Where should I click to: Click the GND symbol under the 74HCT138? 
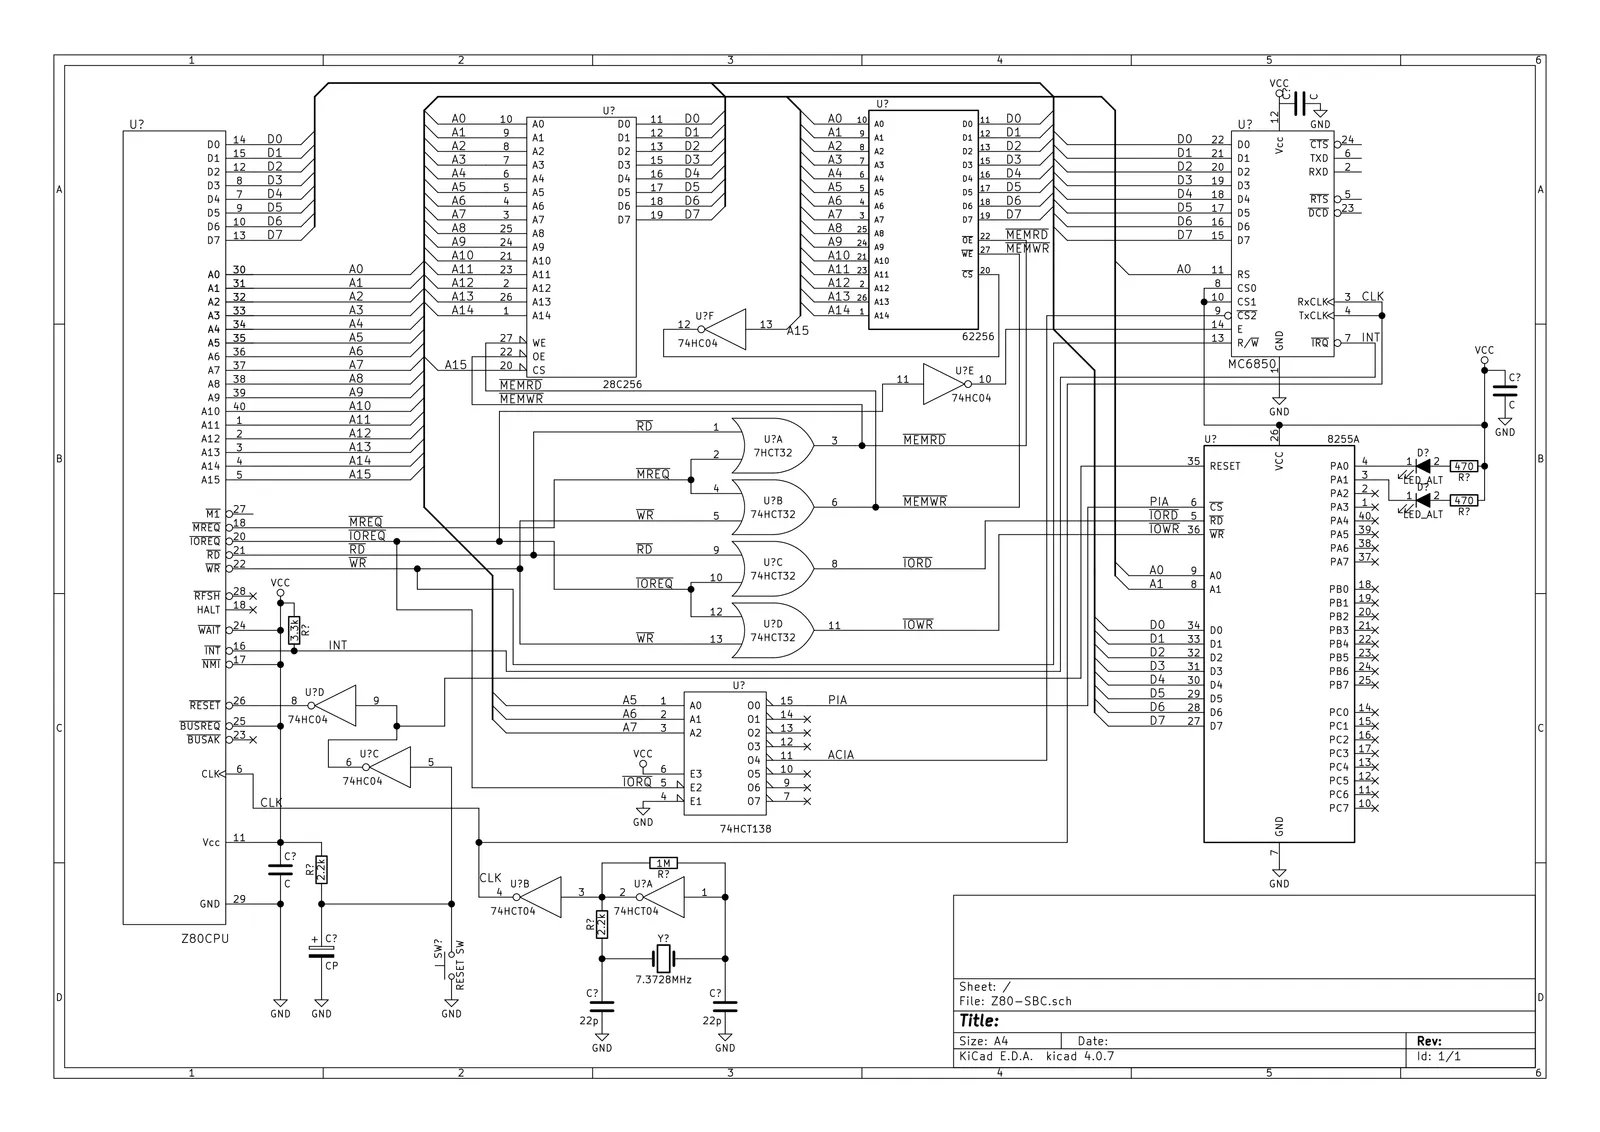click(643, 817)
